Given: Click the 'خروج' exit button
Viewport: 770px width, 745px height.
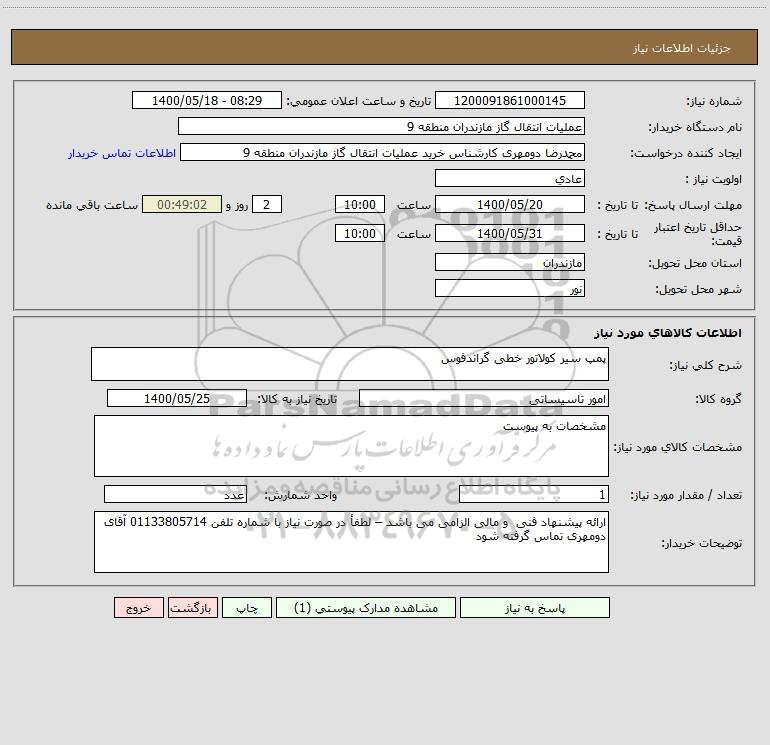Looking at the screenshot, I should [138, 607].
